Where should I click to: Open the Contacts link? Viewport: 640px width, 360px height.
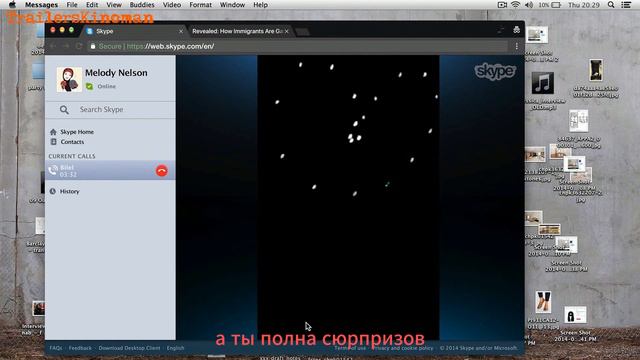(x=72, y=142)
